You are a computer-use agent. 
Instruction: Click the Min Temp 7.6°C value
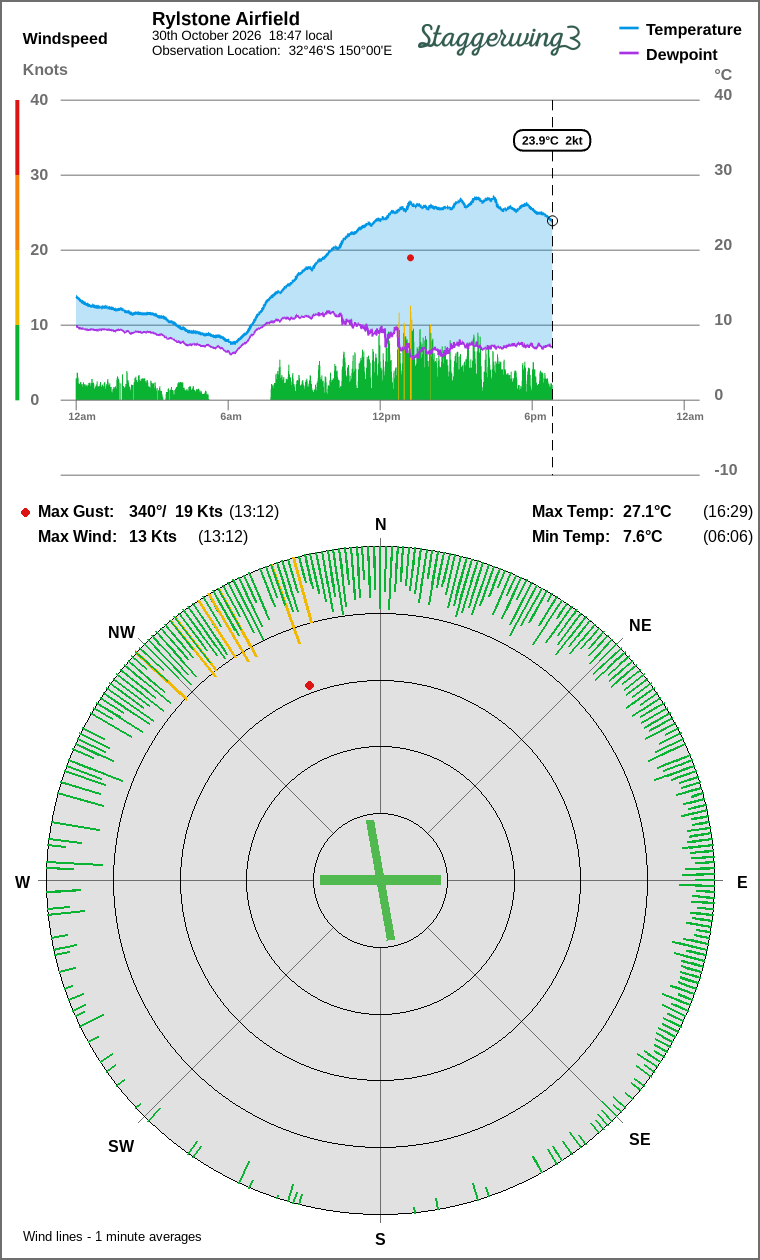642,537
